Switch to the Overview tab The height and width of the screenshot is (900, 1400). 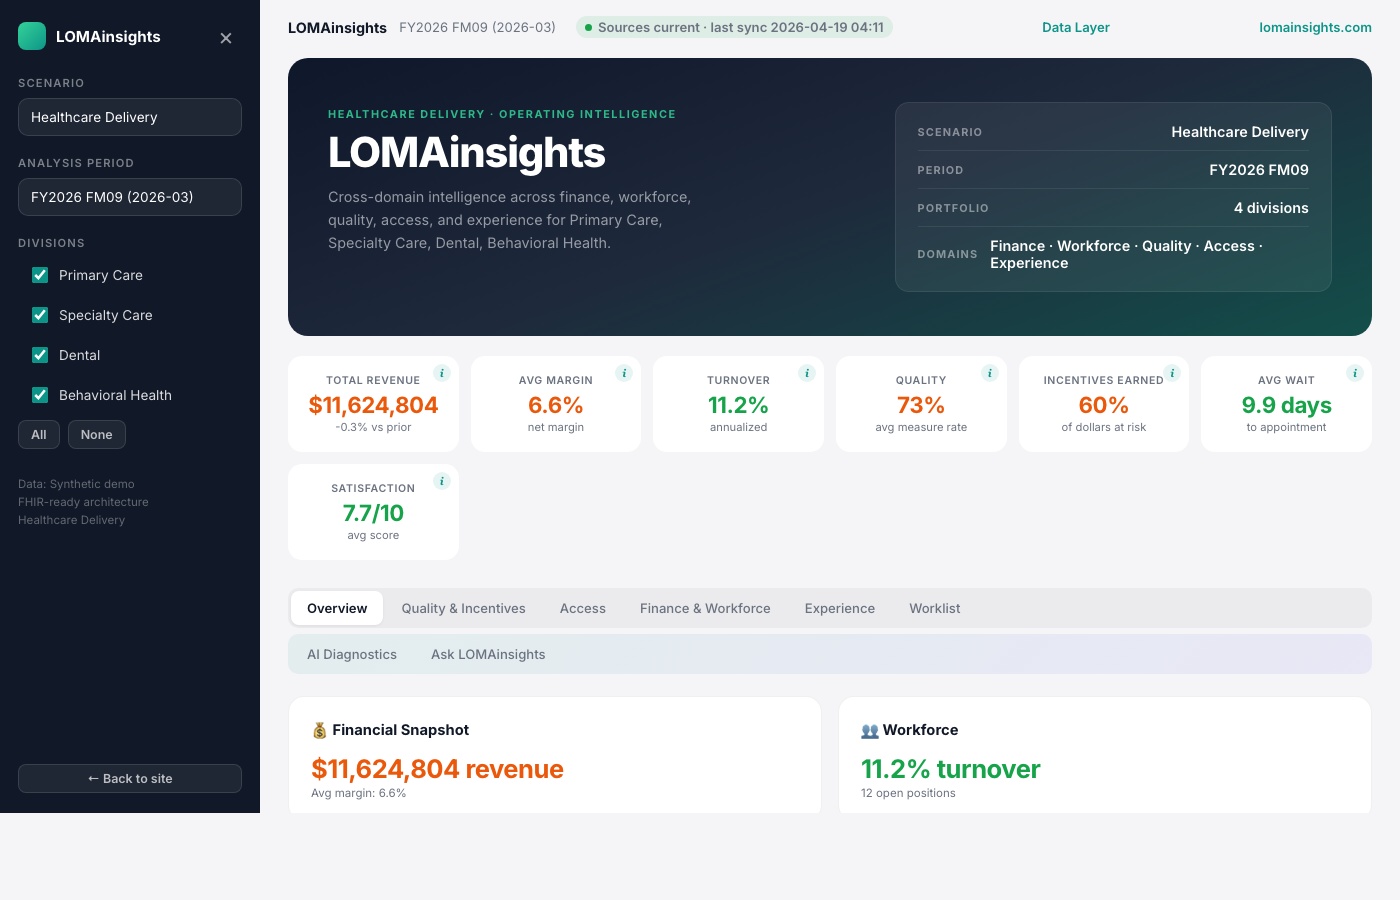click(x=337, y=608)
